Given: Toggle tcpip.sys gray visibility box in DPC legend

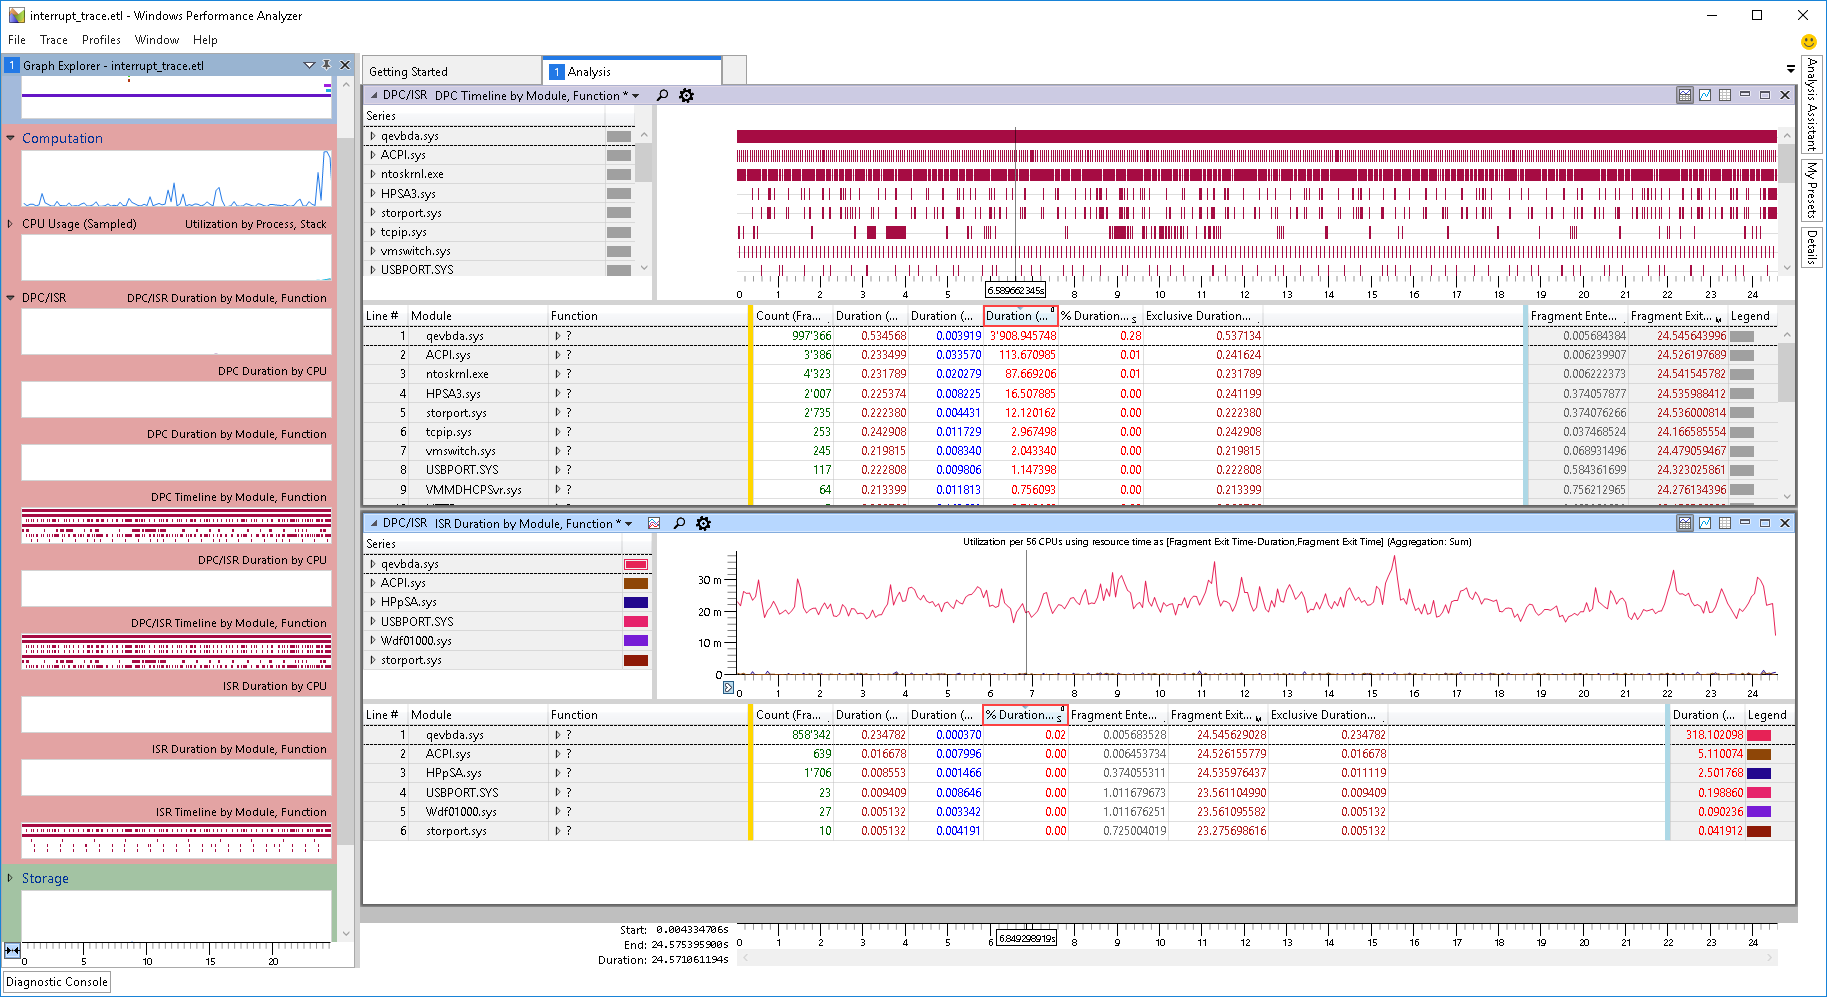Looking at the screenshot, I should coord(619,232).
